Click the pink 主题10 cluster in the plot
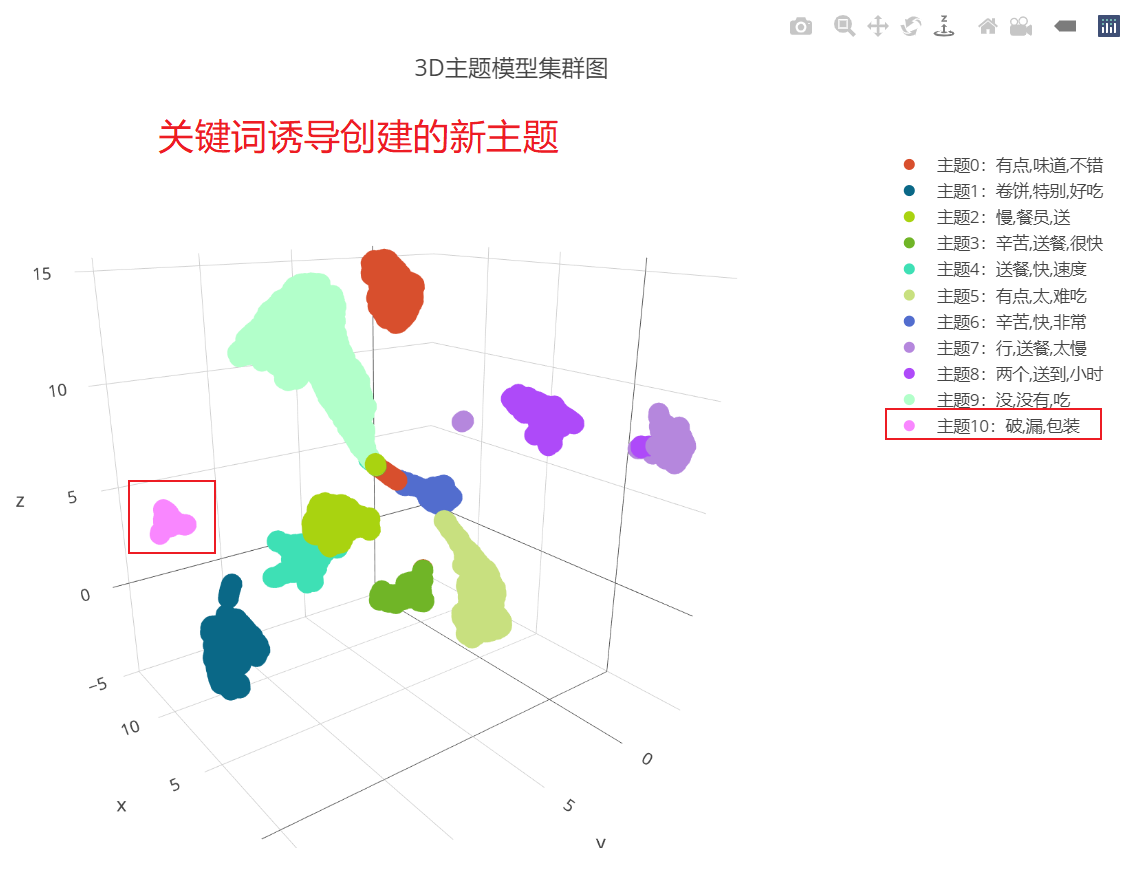 170,522
